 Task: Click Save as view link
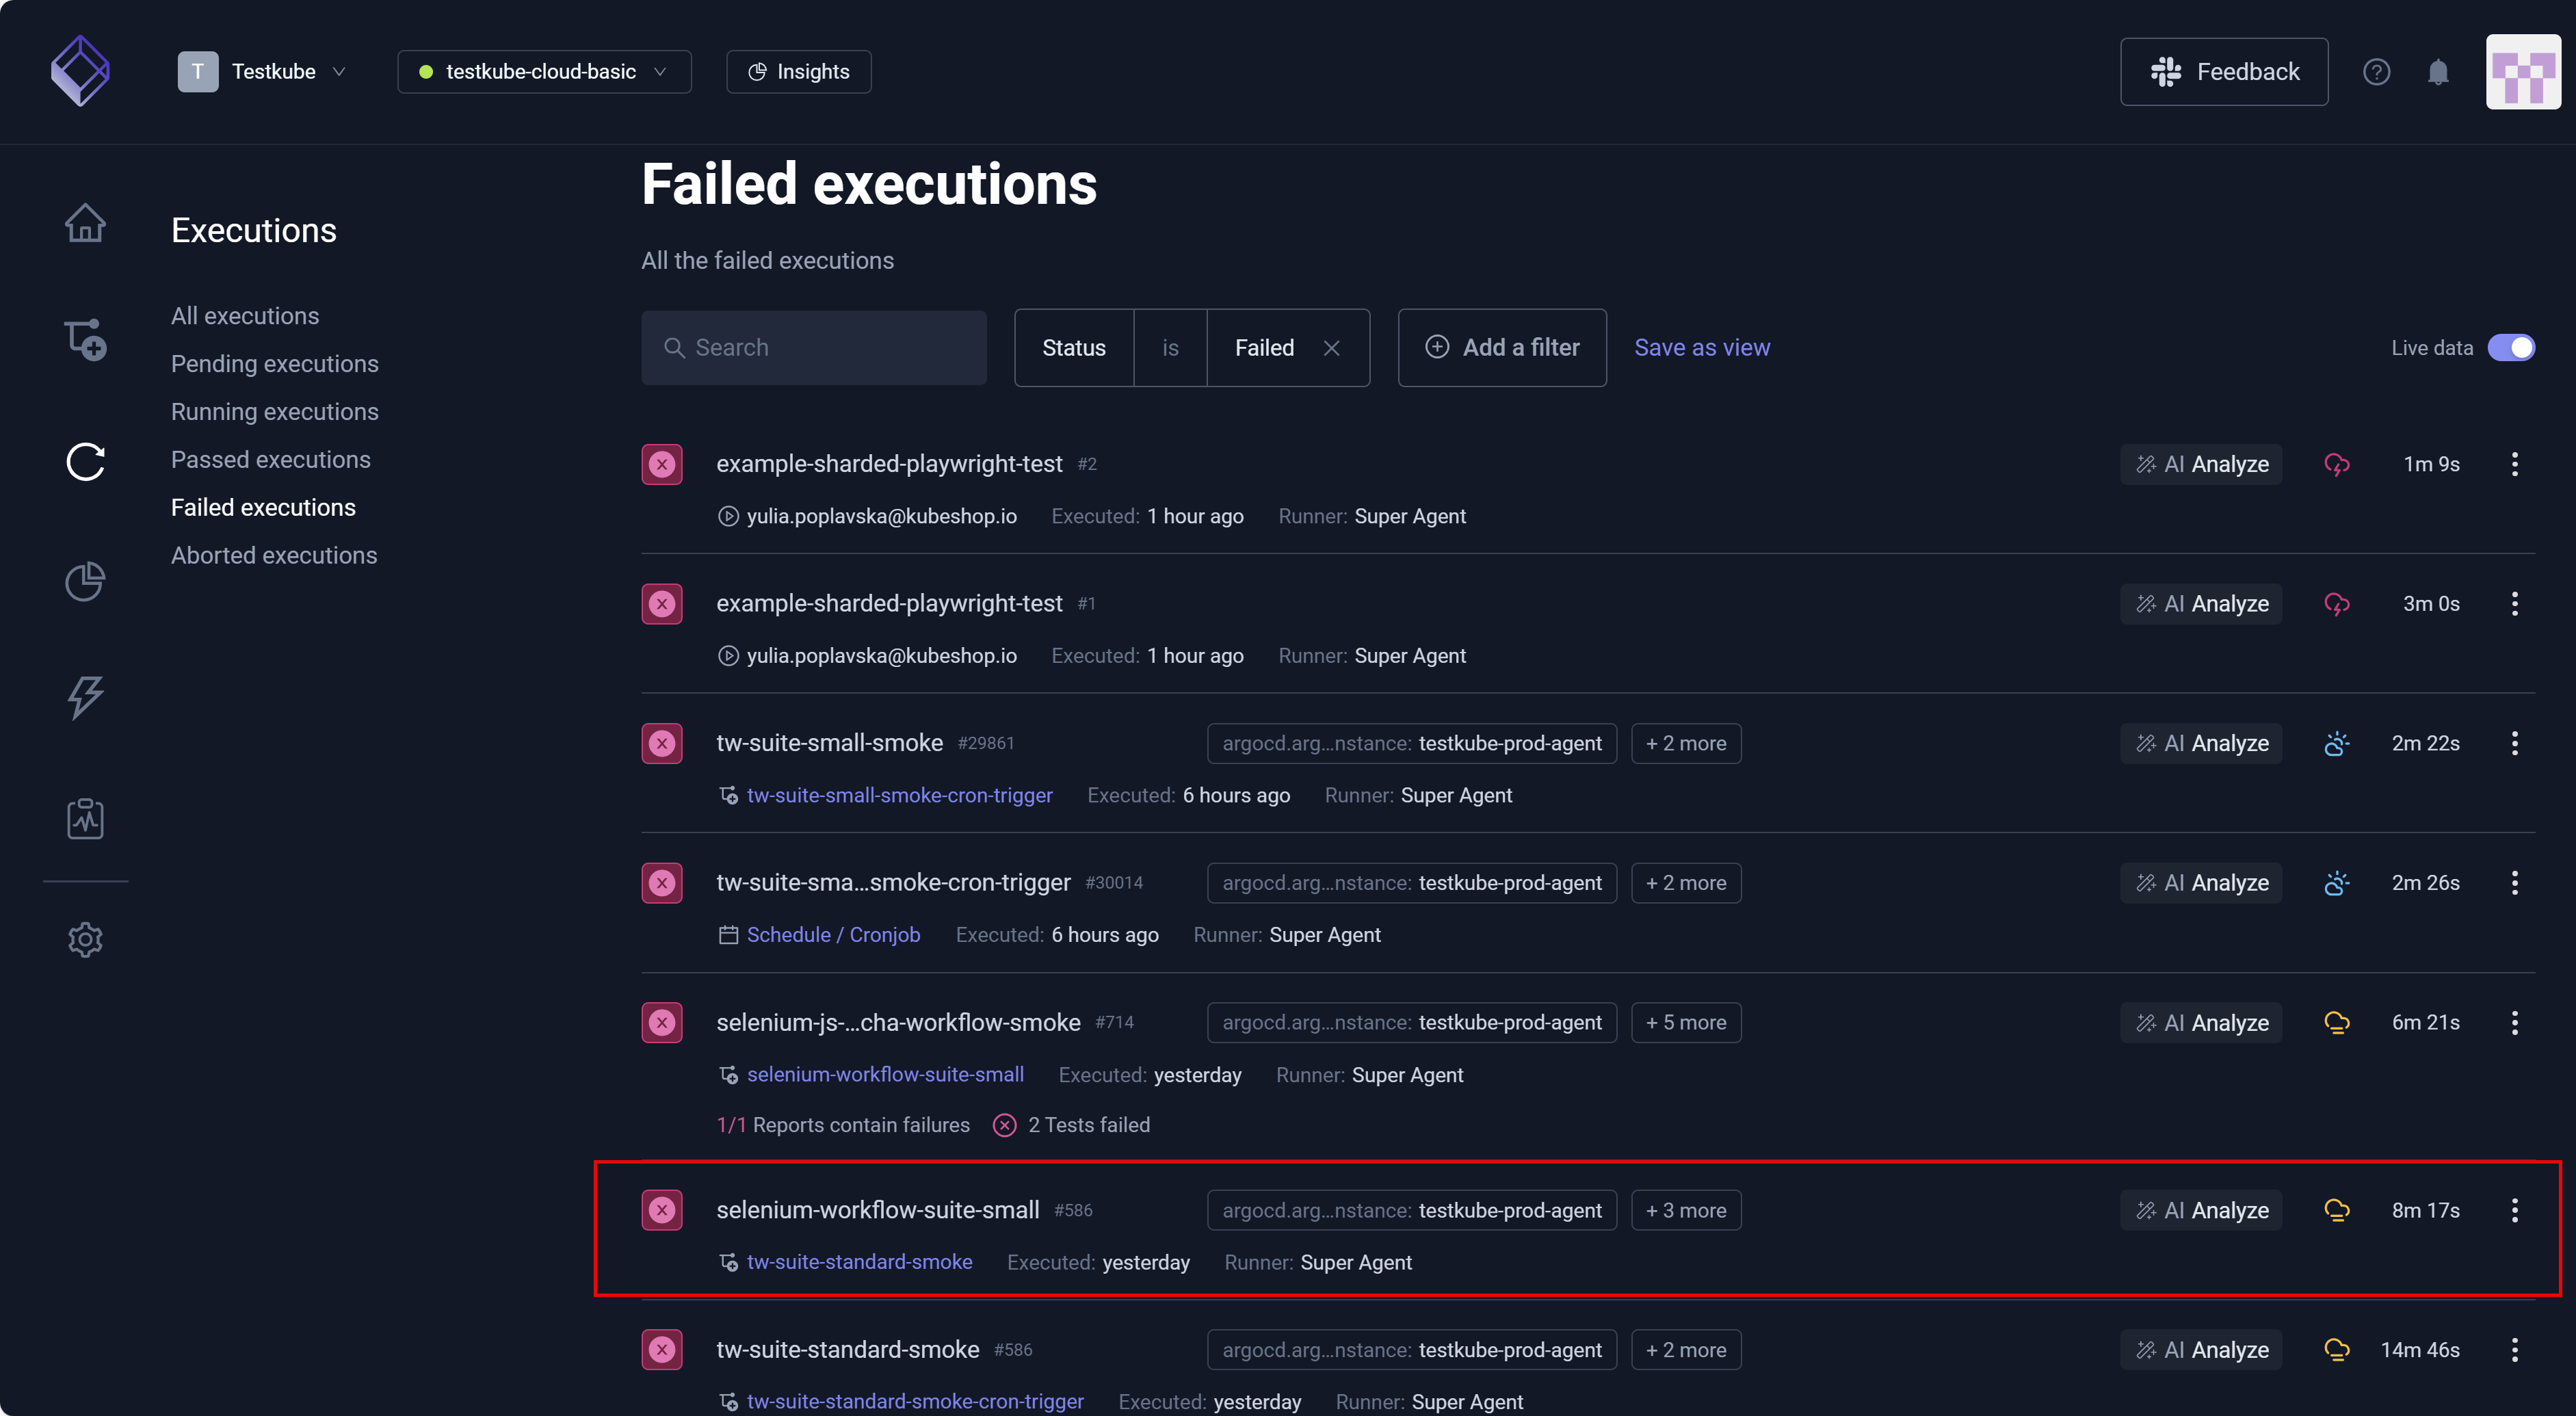[1701, 347]
